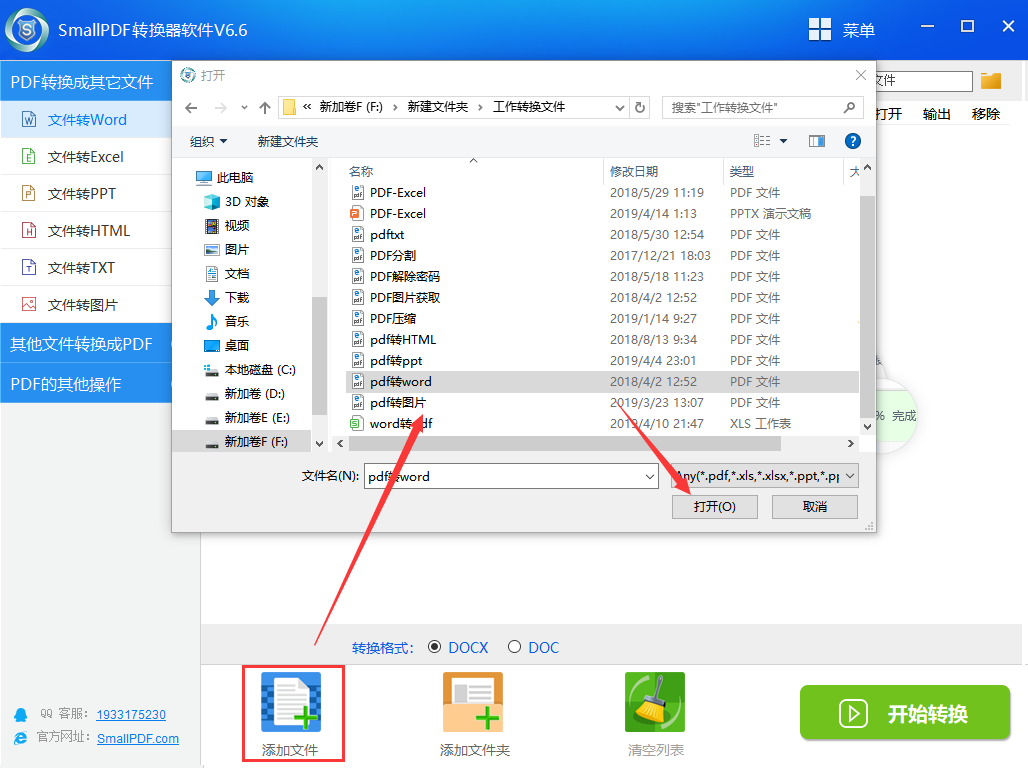Open the 文件转图片 tab

point(87,305)
